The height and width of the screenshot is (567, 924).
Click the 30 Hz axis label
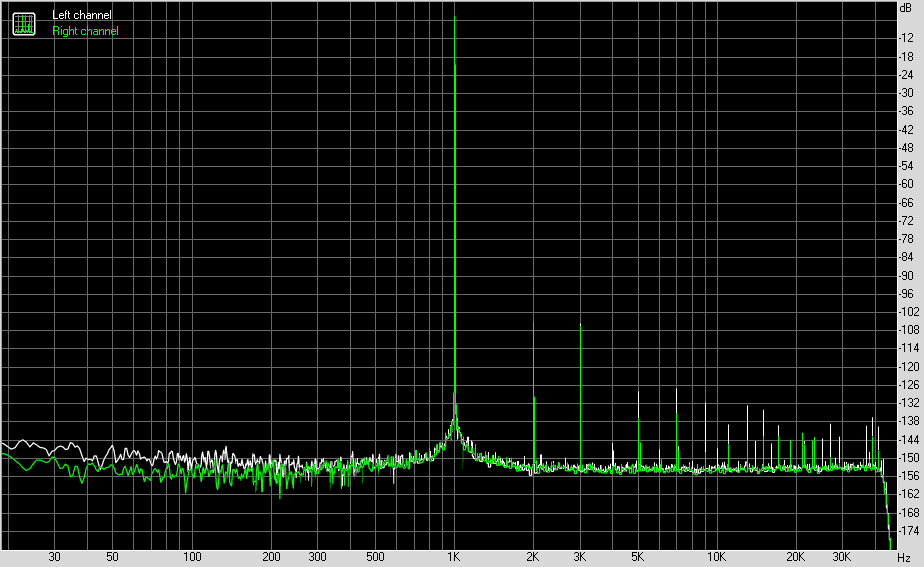click(x=54, y=557)
